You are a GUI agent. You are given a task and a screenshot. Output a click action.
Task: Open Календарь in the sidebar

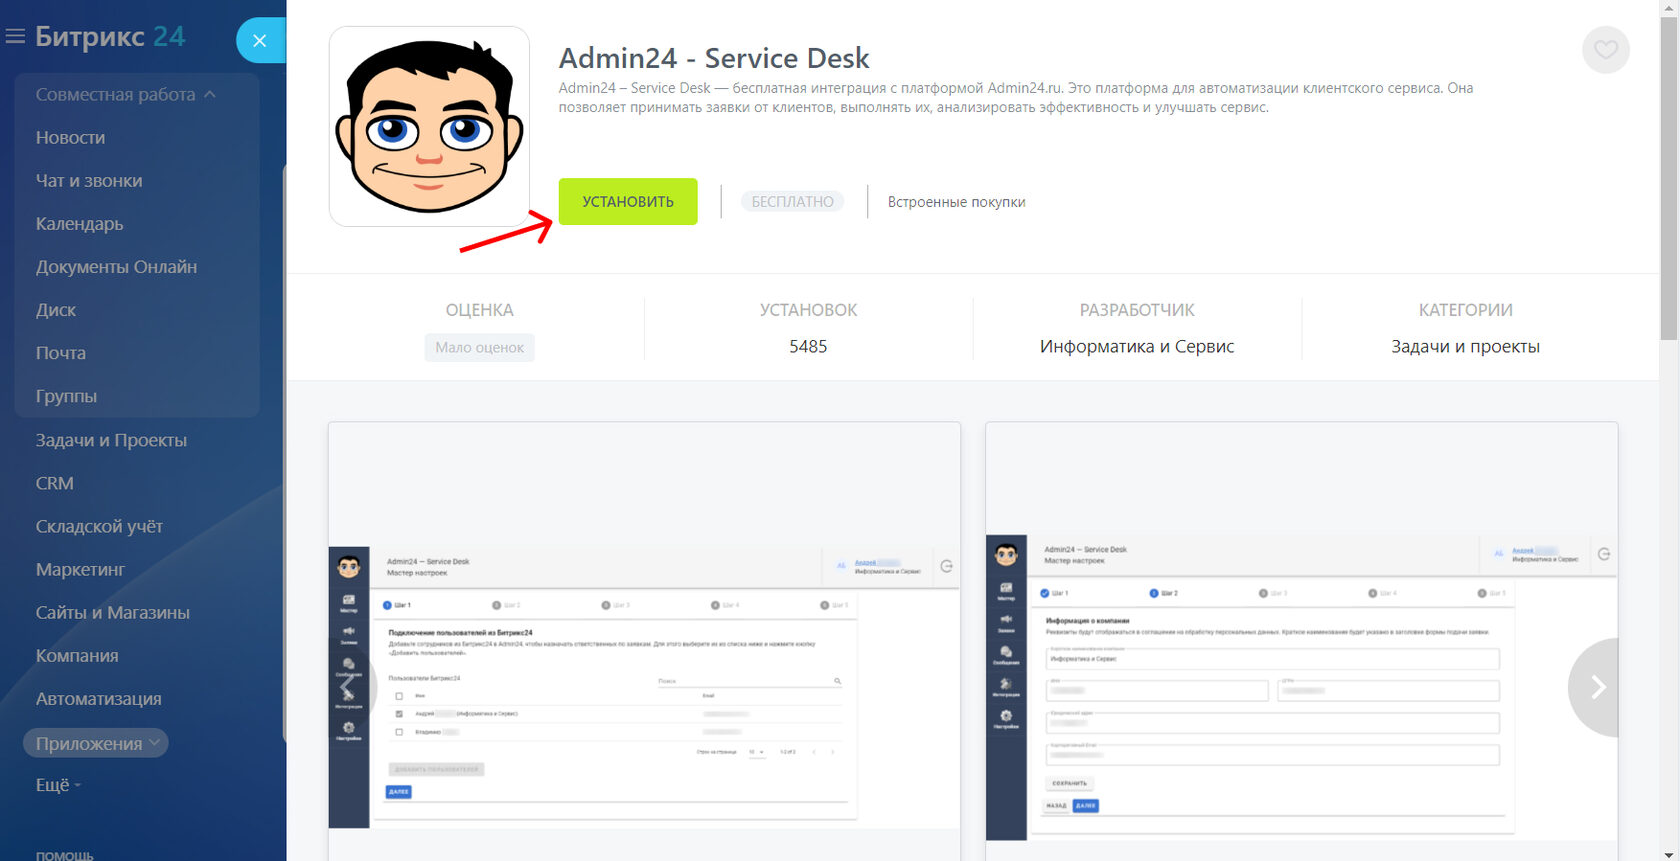point(80,223)
